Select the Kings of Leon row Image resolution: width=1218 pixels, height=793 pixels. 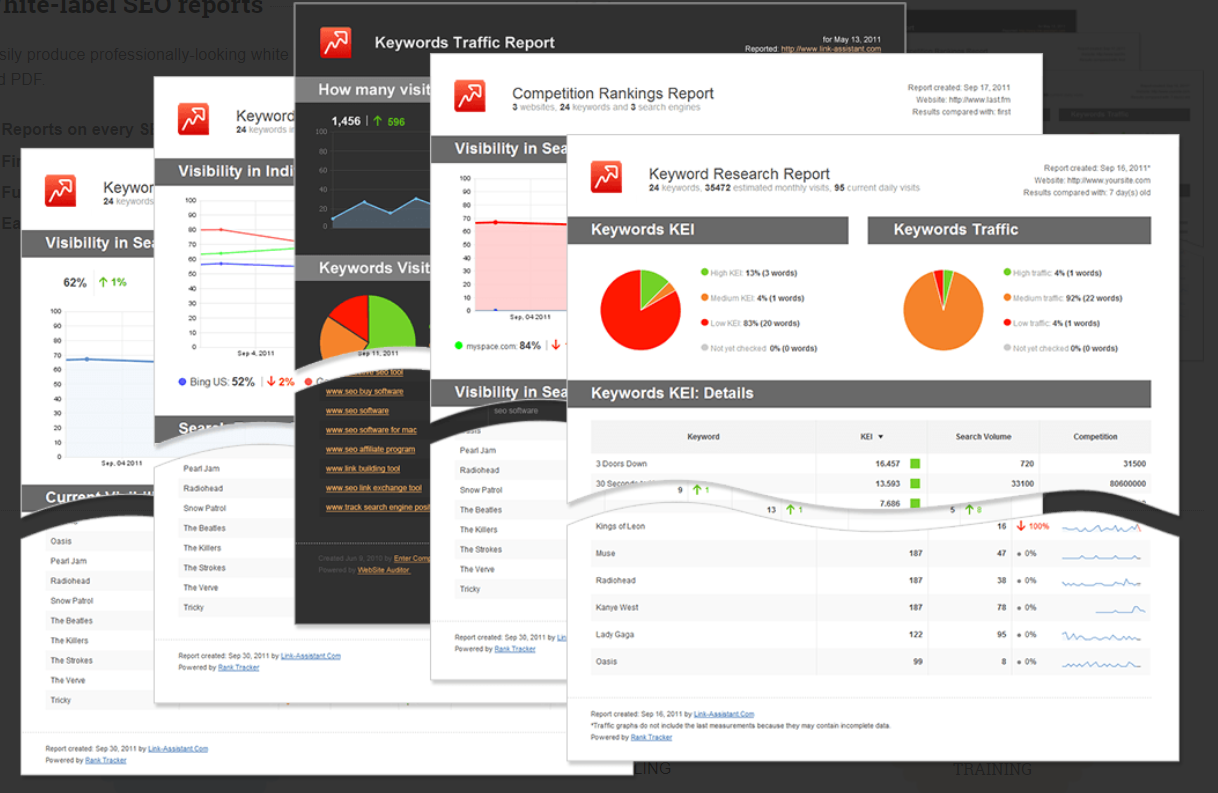[871, 526]
